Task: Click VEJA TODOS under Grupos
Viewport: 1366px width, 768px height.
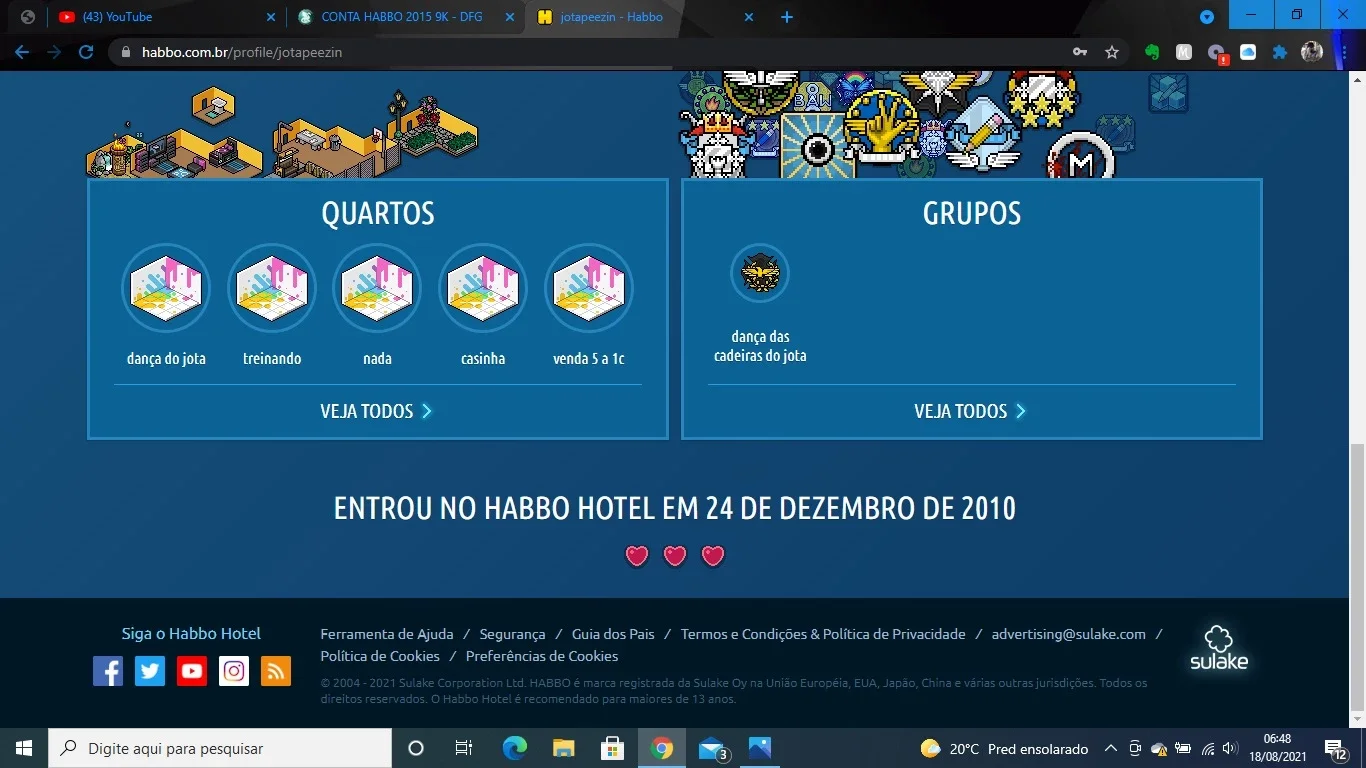Action: (x=971, y=411)
